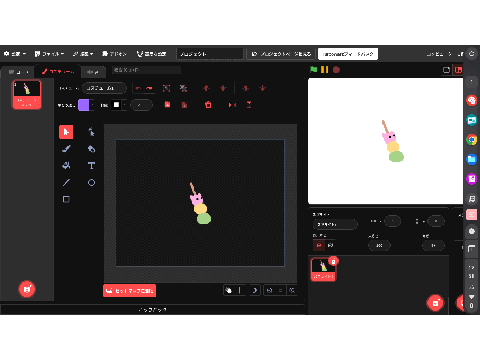
Task: Click the outline width field
Action: (x=141, y=105)
